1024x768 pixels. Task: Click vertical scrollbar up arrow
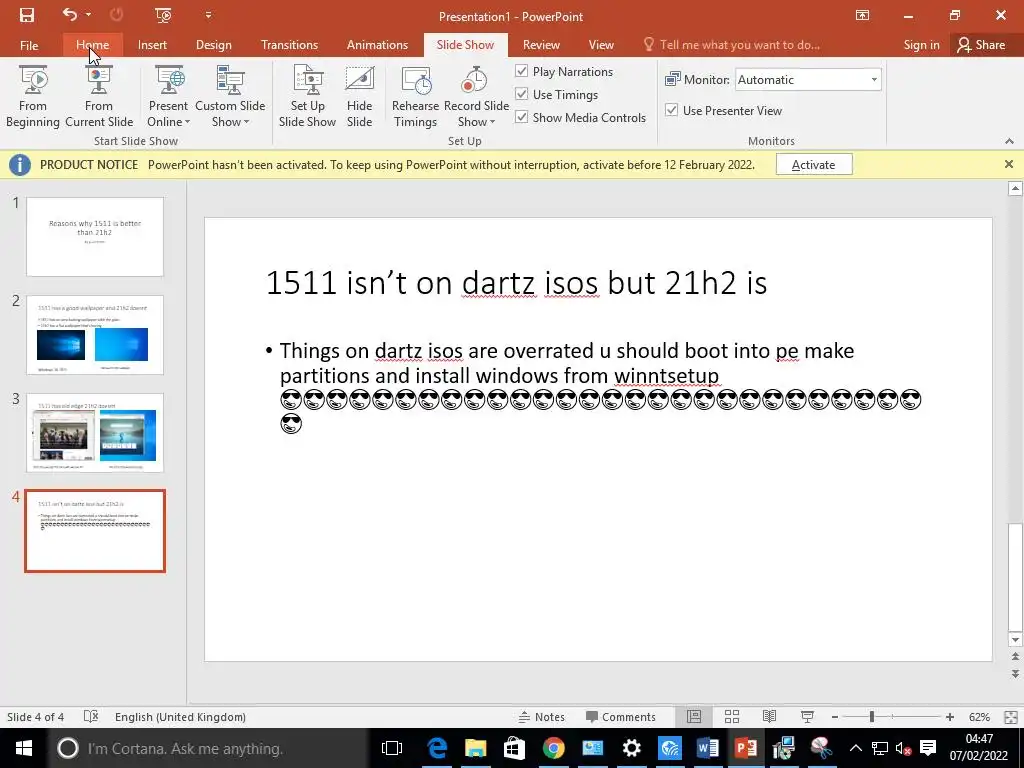1015,189
